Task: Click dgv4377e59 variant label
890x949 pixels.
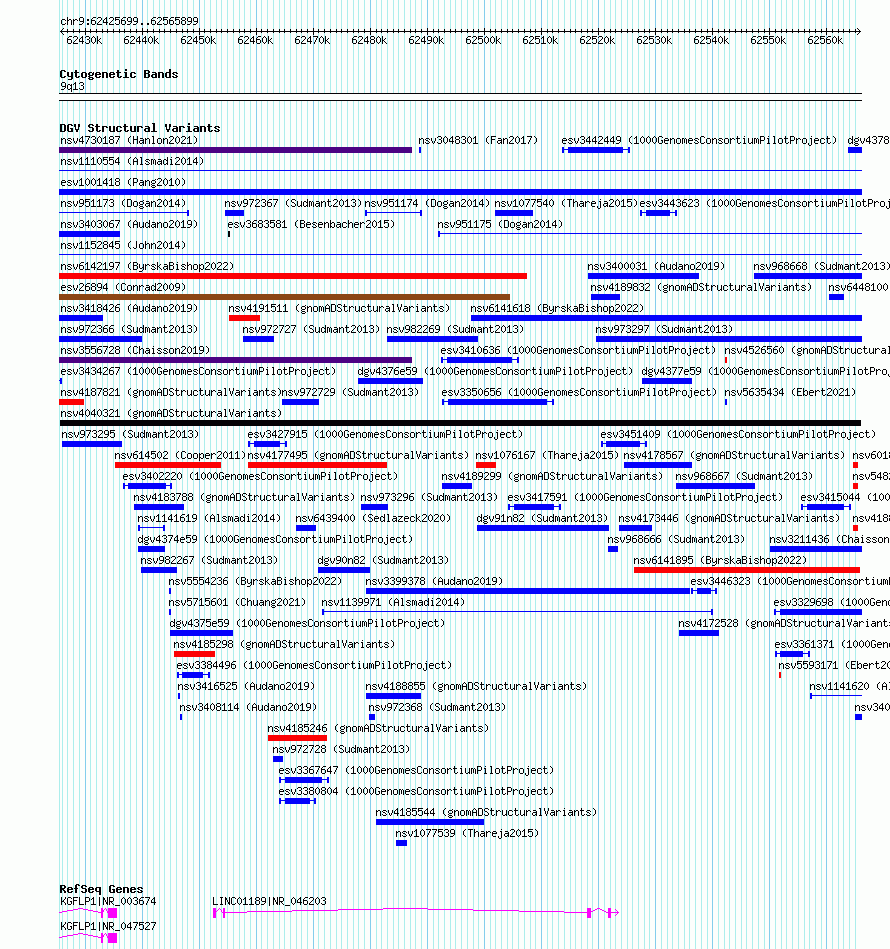Action: [765, 372]
